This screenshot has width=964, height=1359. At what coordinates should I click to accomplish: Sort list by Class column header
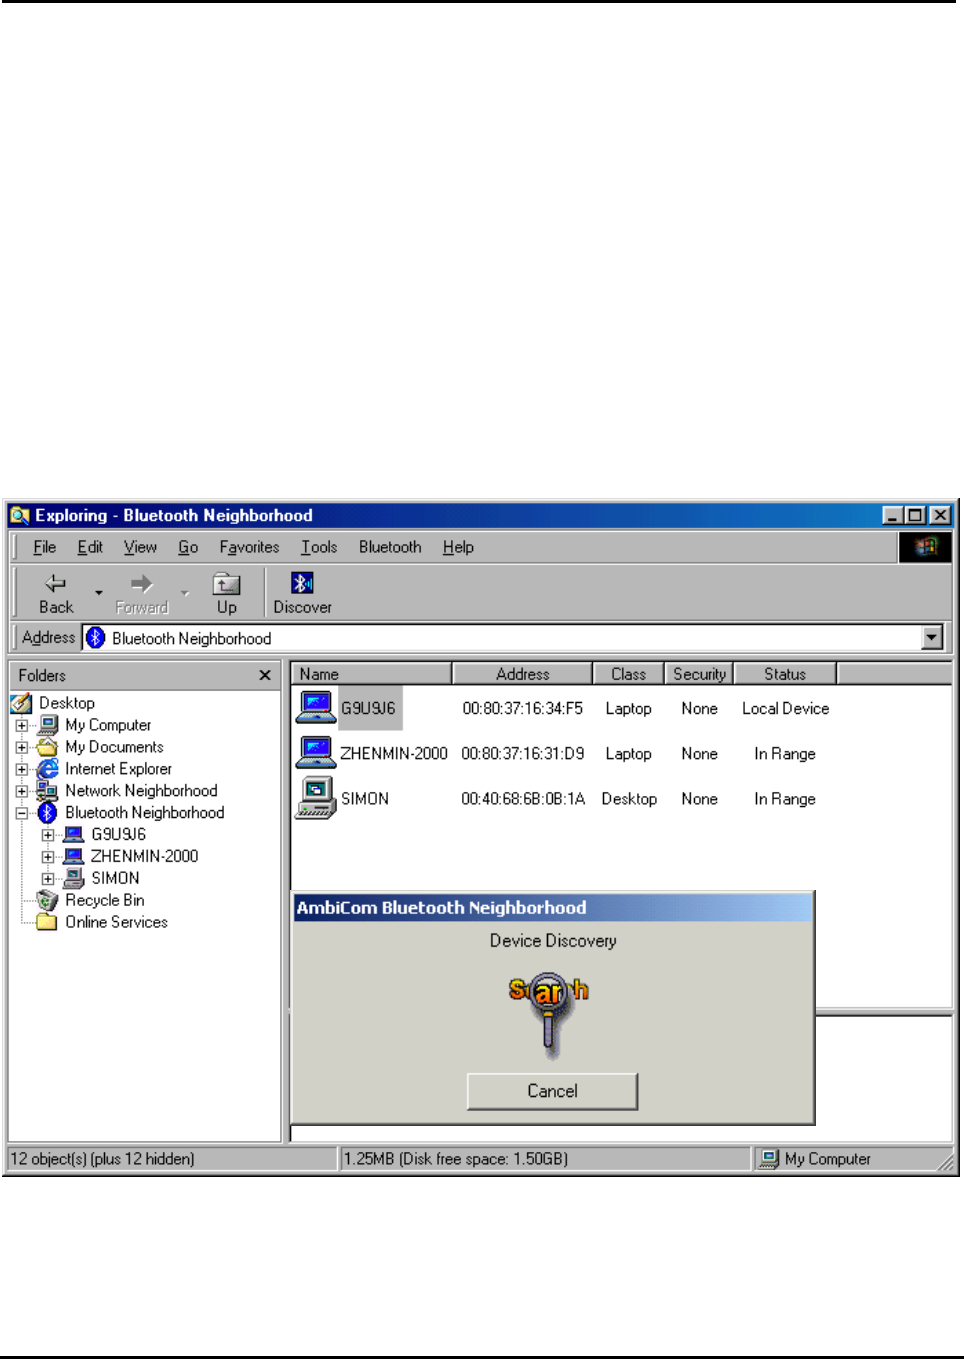click(x=629, y=674)
